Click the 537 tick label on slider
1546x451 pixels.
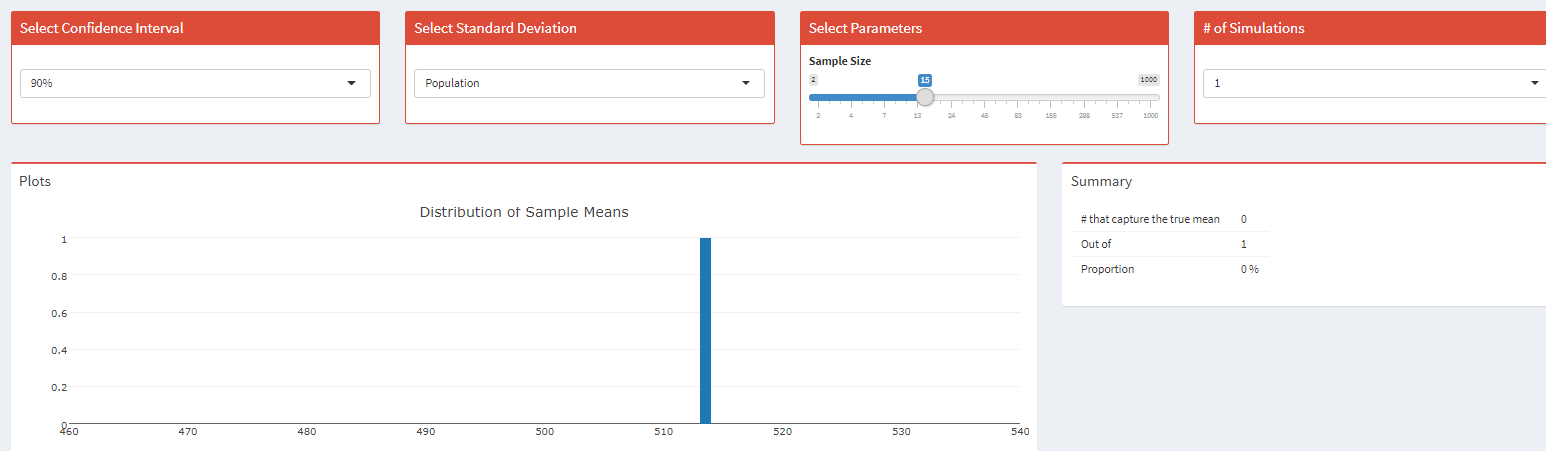tap(1117, 116)
